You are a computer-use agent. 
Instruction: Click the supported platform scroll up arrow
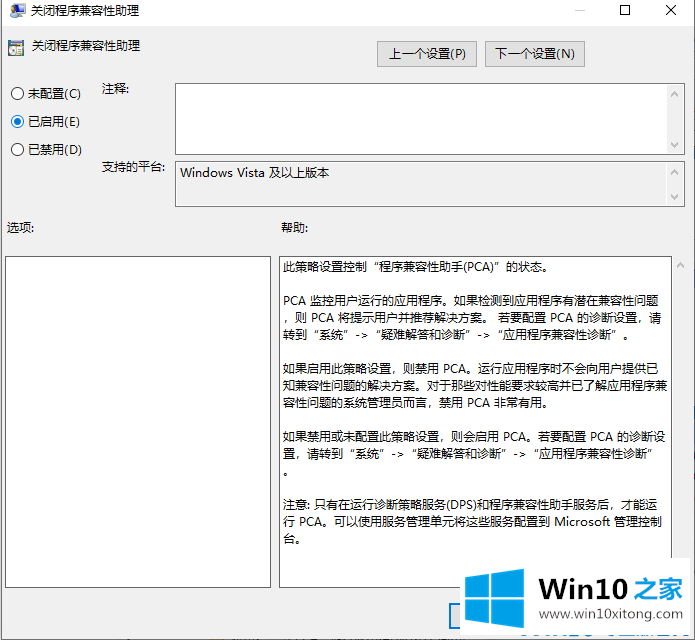coord(675,172)
